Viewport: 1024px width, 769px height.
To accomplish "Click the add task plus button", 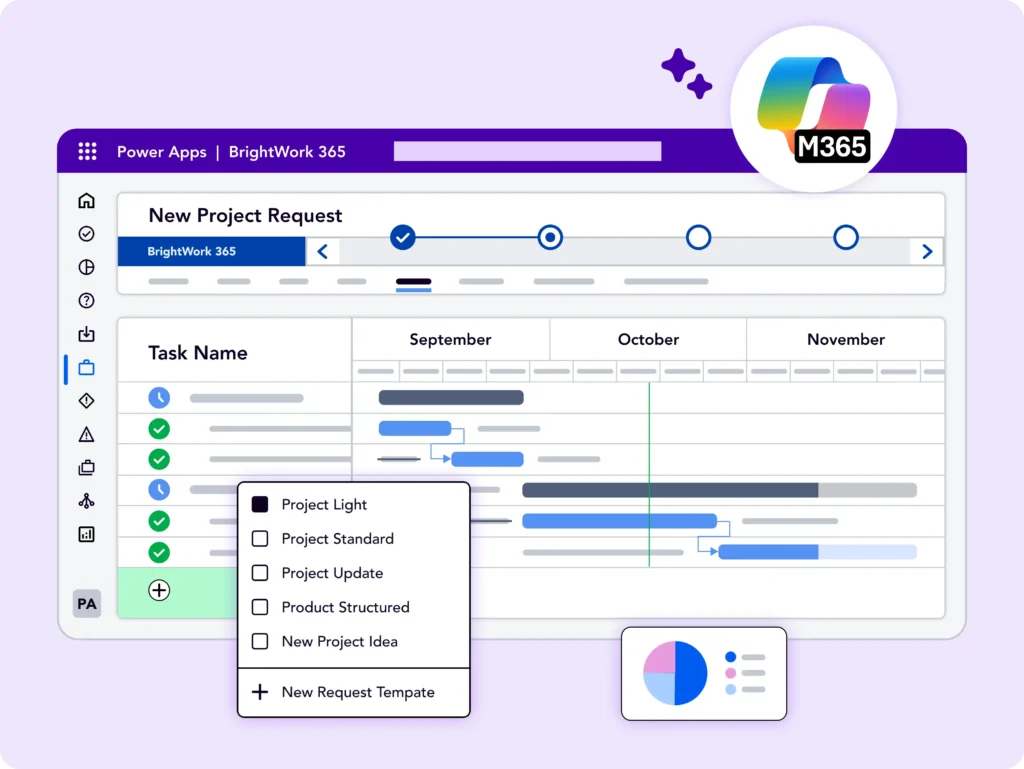I will tap(159, 590).
